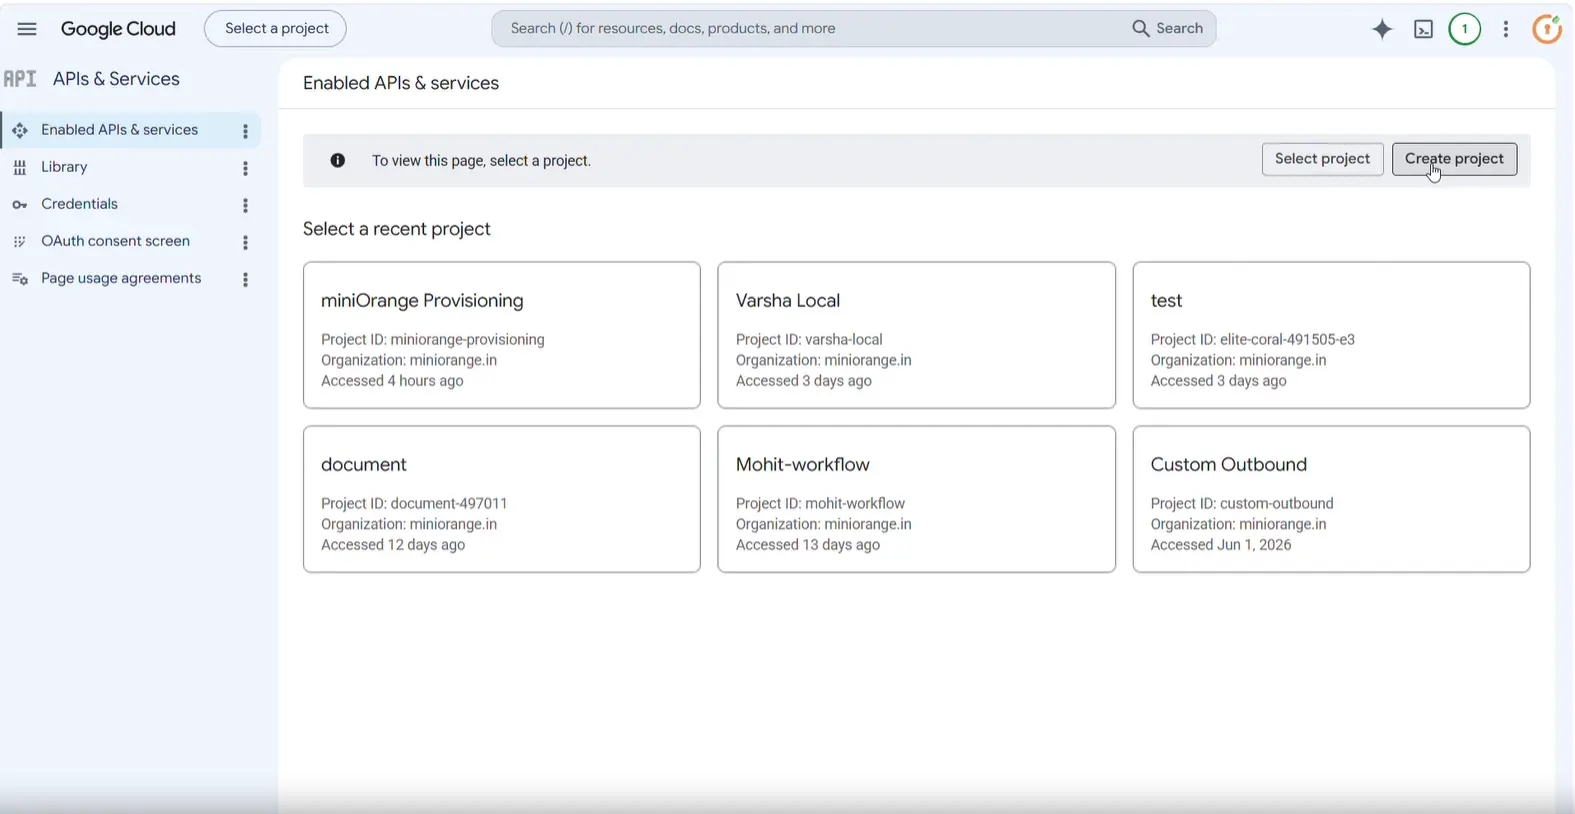The height and width of the screenshot is (814, 1575).
Task: Click the Create project button
Action: click(x=1454, y=159)
